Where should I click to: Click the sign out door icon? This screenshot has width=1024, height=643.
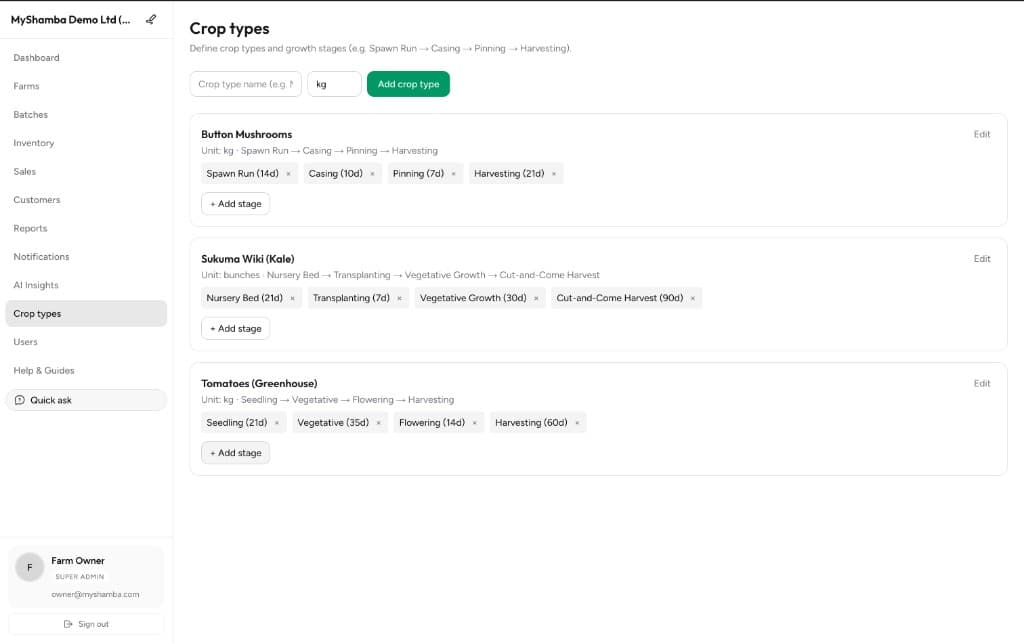click(67, 624)
